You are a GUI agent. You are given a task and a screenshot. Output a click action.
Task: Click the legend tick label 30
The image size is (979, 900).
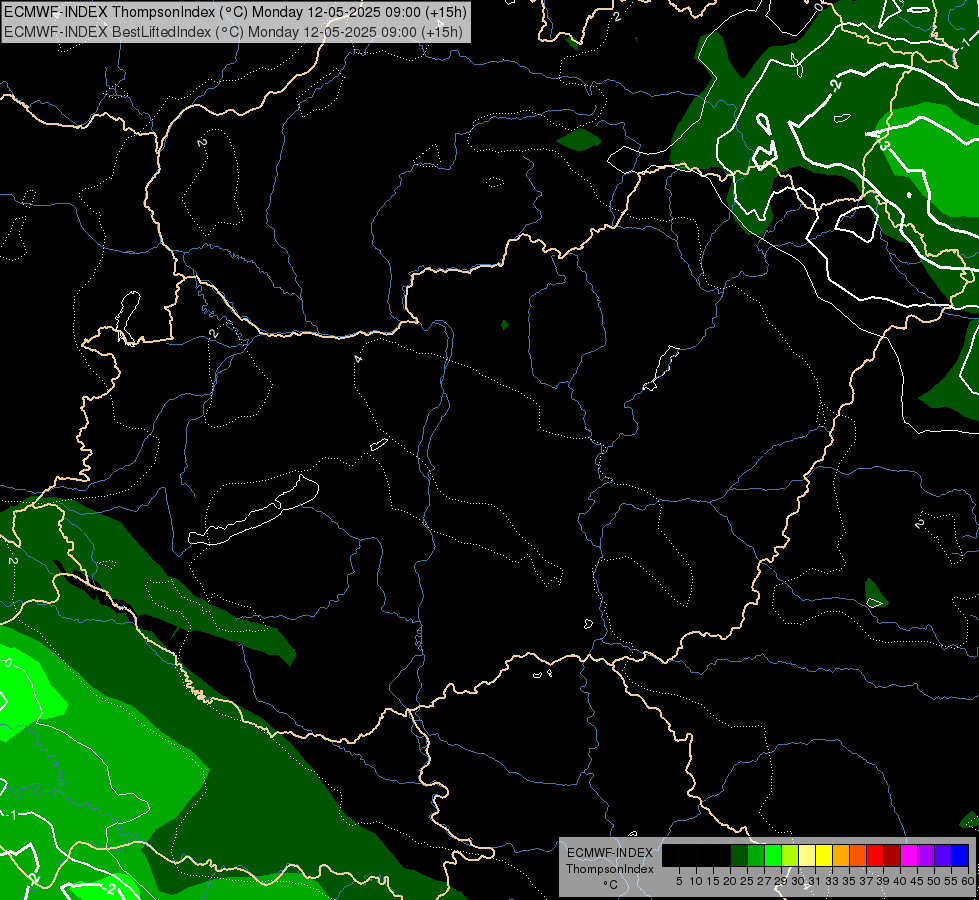click(x=798, y=881)
